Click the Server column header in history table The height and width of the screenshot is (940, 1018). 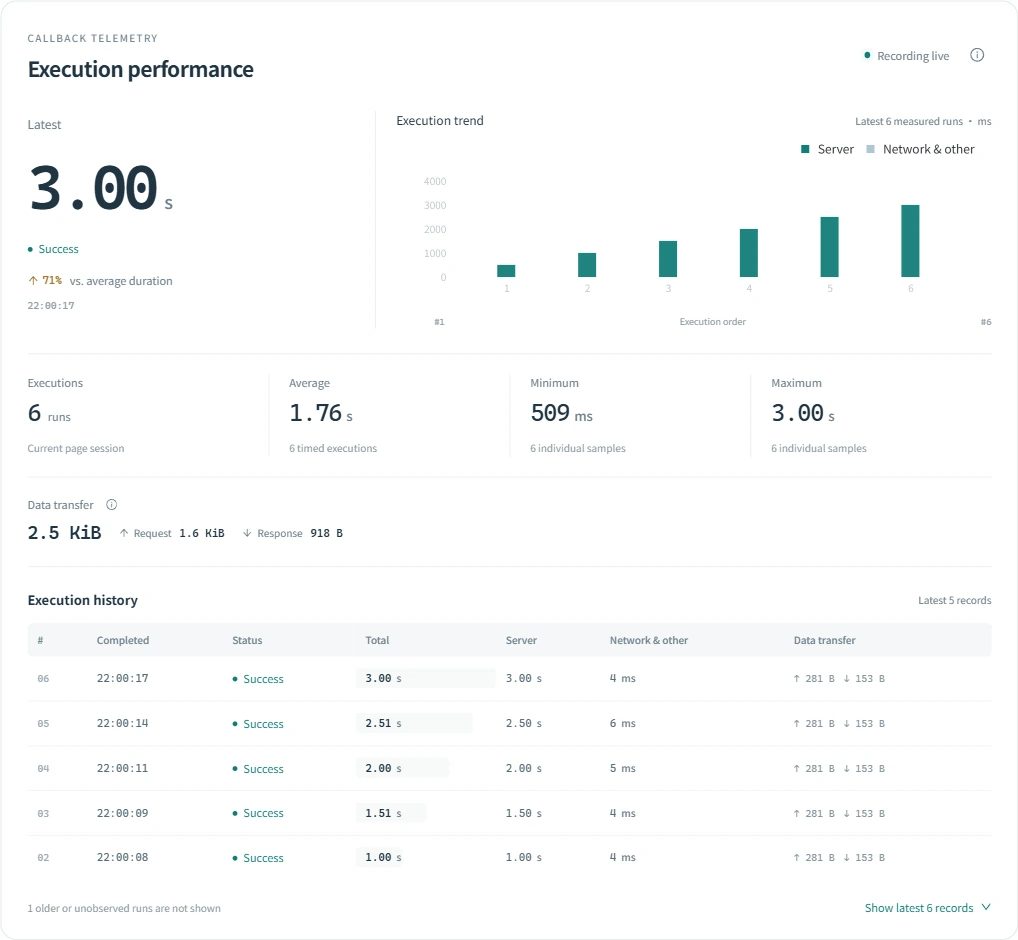click(521, 640)
